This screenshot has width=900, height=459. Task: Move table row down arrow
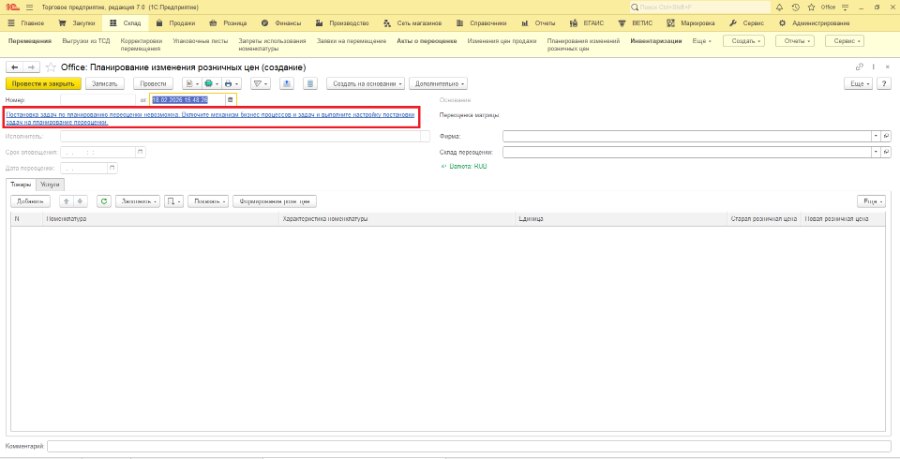coord(80,201)
